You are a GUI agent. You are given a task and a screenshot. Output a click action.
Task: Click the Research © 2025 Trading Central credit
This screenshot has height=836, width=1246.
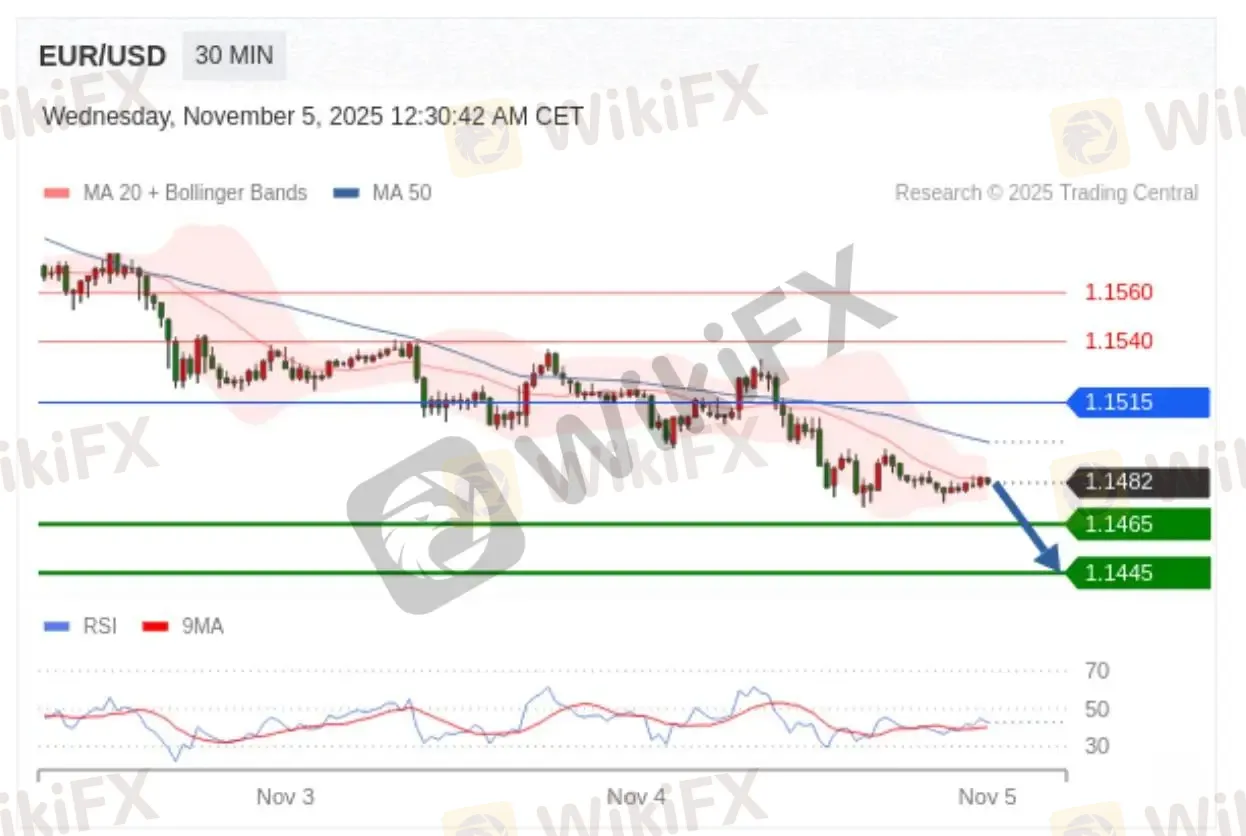(x=1046, y=193)
